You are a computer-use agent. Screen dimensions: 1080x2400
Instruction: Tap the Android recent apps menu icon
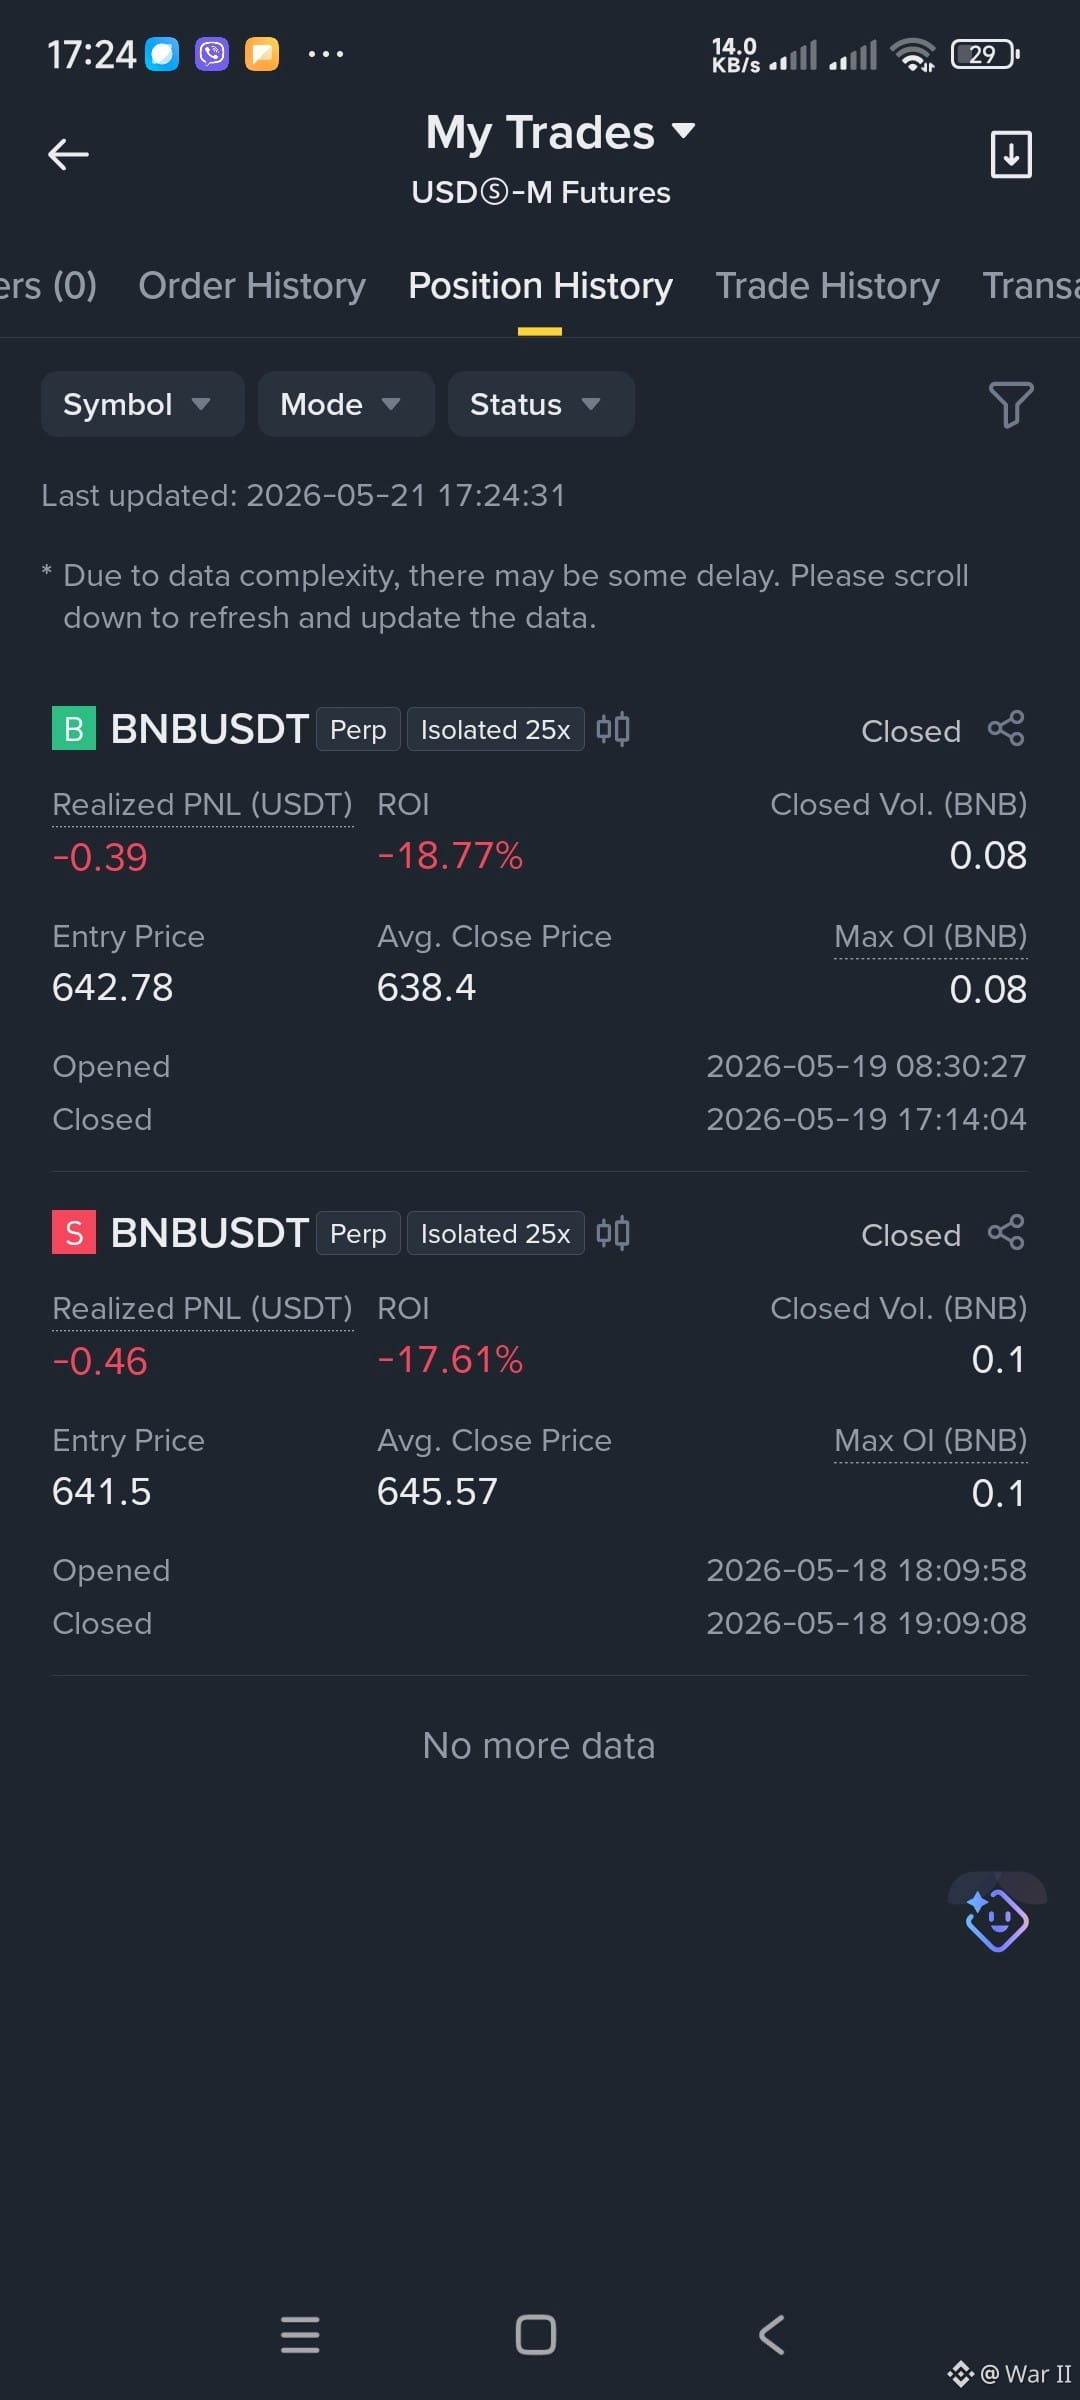[x=300, y=2335]
